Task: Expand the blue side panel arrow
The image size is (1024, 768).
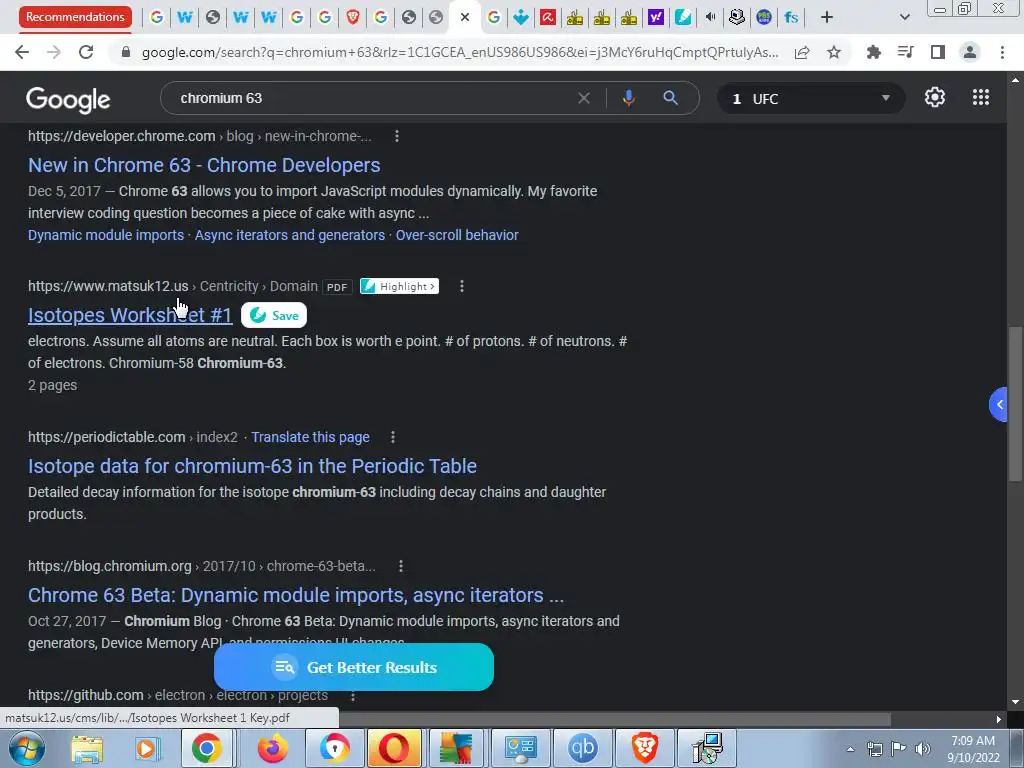Action: pos(999,404)
